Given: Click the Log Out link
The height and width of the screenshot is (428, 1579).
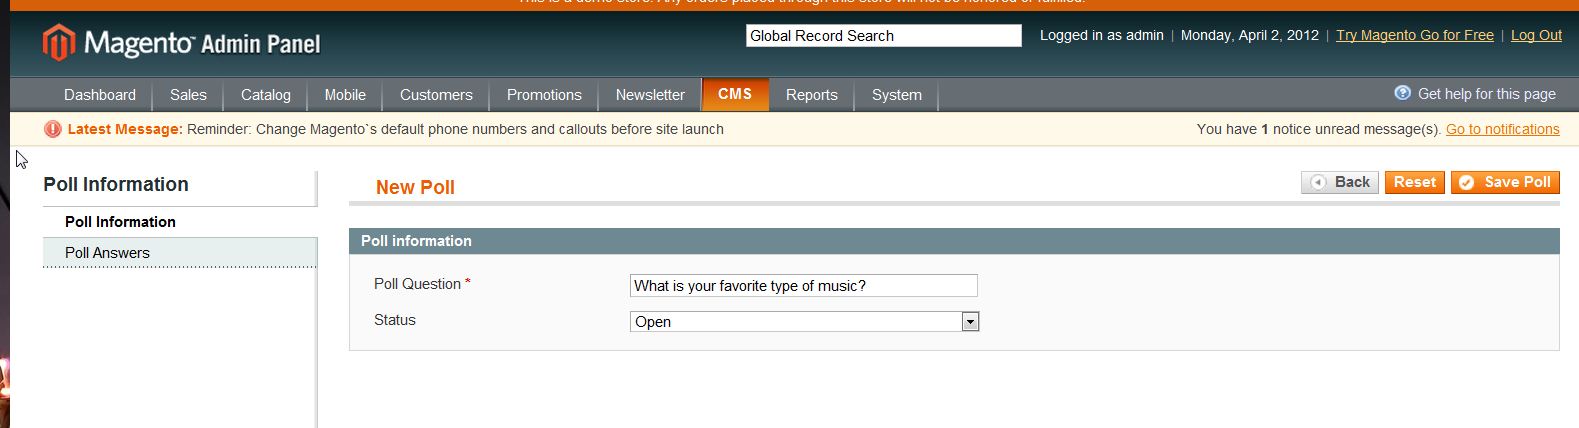Looking at the screenshot, I should coord(1536,35).
